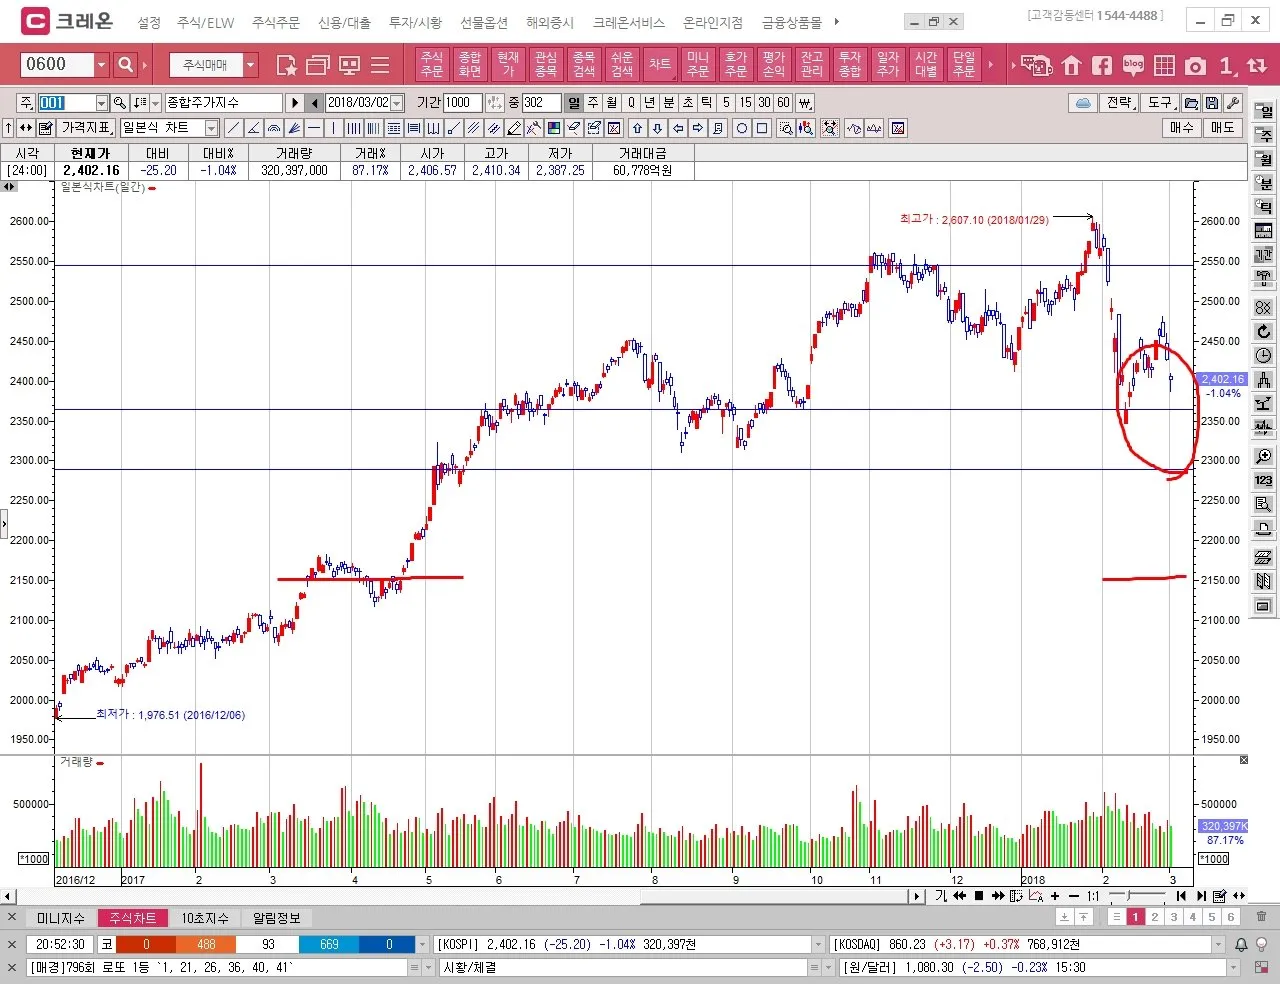Click the 종합주가지수 name field
Viewport: 1280px width, 984px height.
point(224,103)
